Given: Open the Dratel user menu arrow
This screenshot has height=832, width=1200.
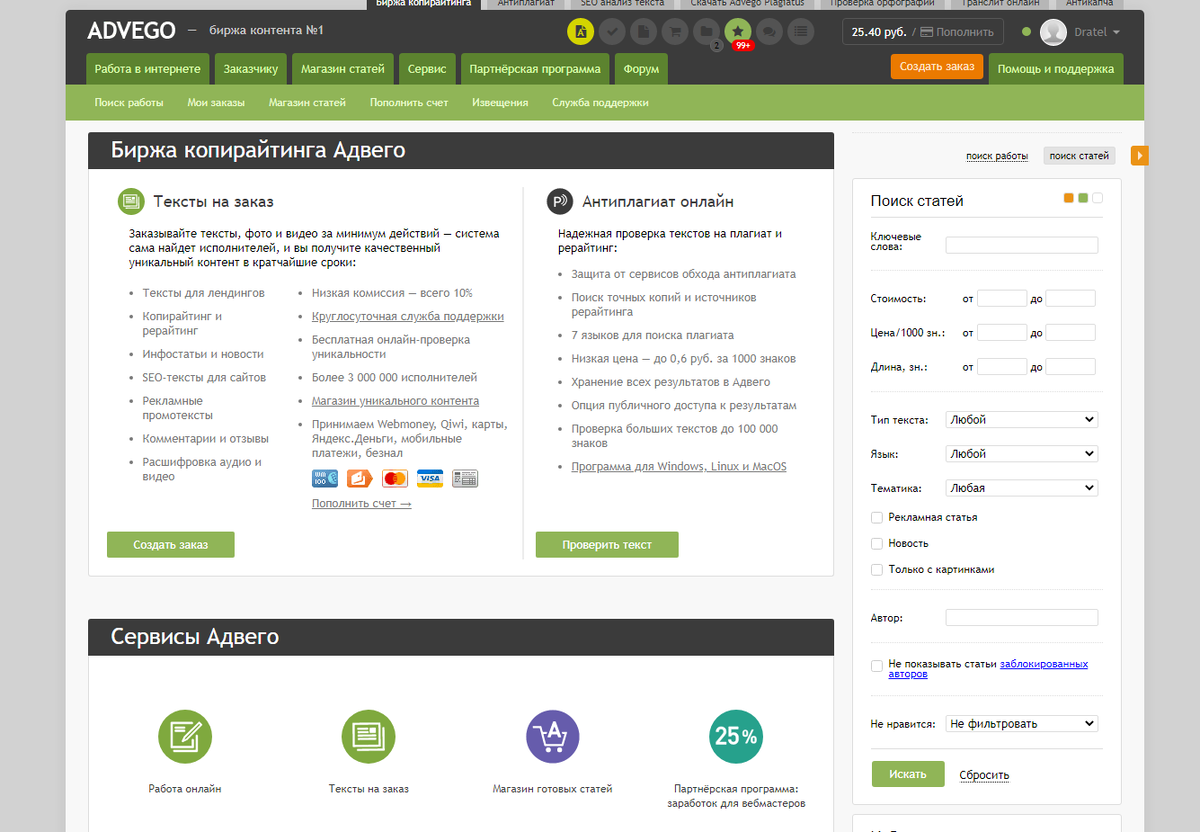Looking at the screenshot, I should tap(1116, 33).
